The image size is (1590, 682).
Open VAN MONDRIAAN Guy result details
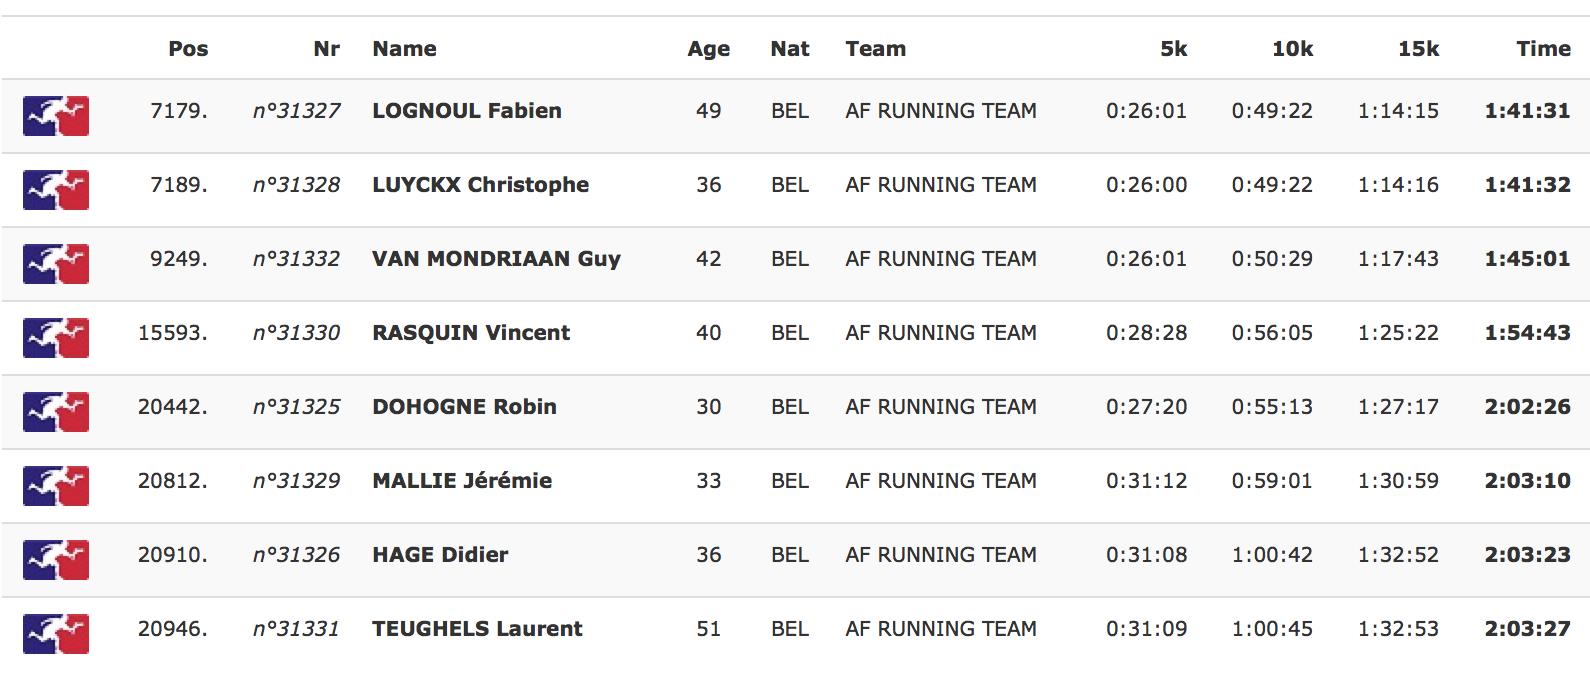(x=496, y=259)
